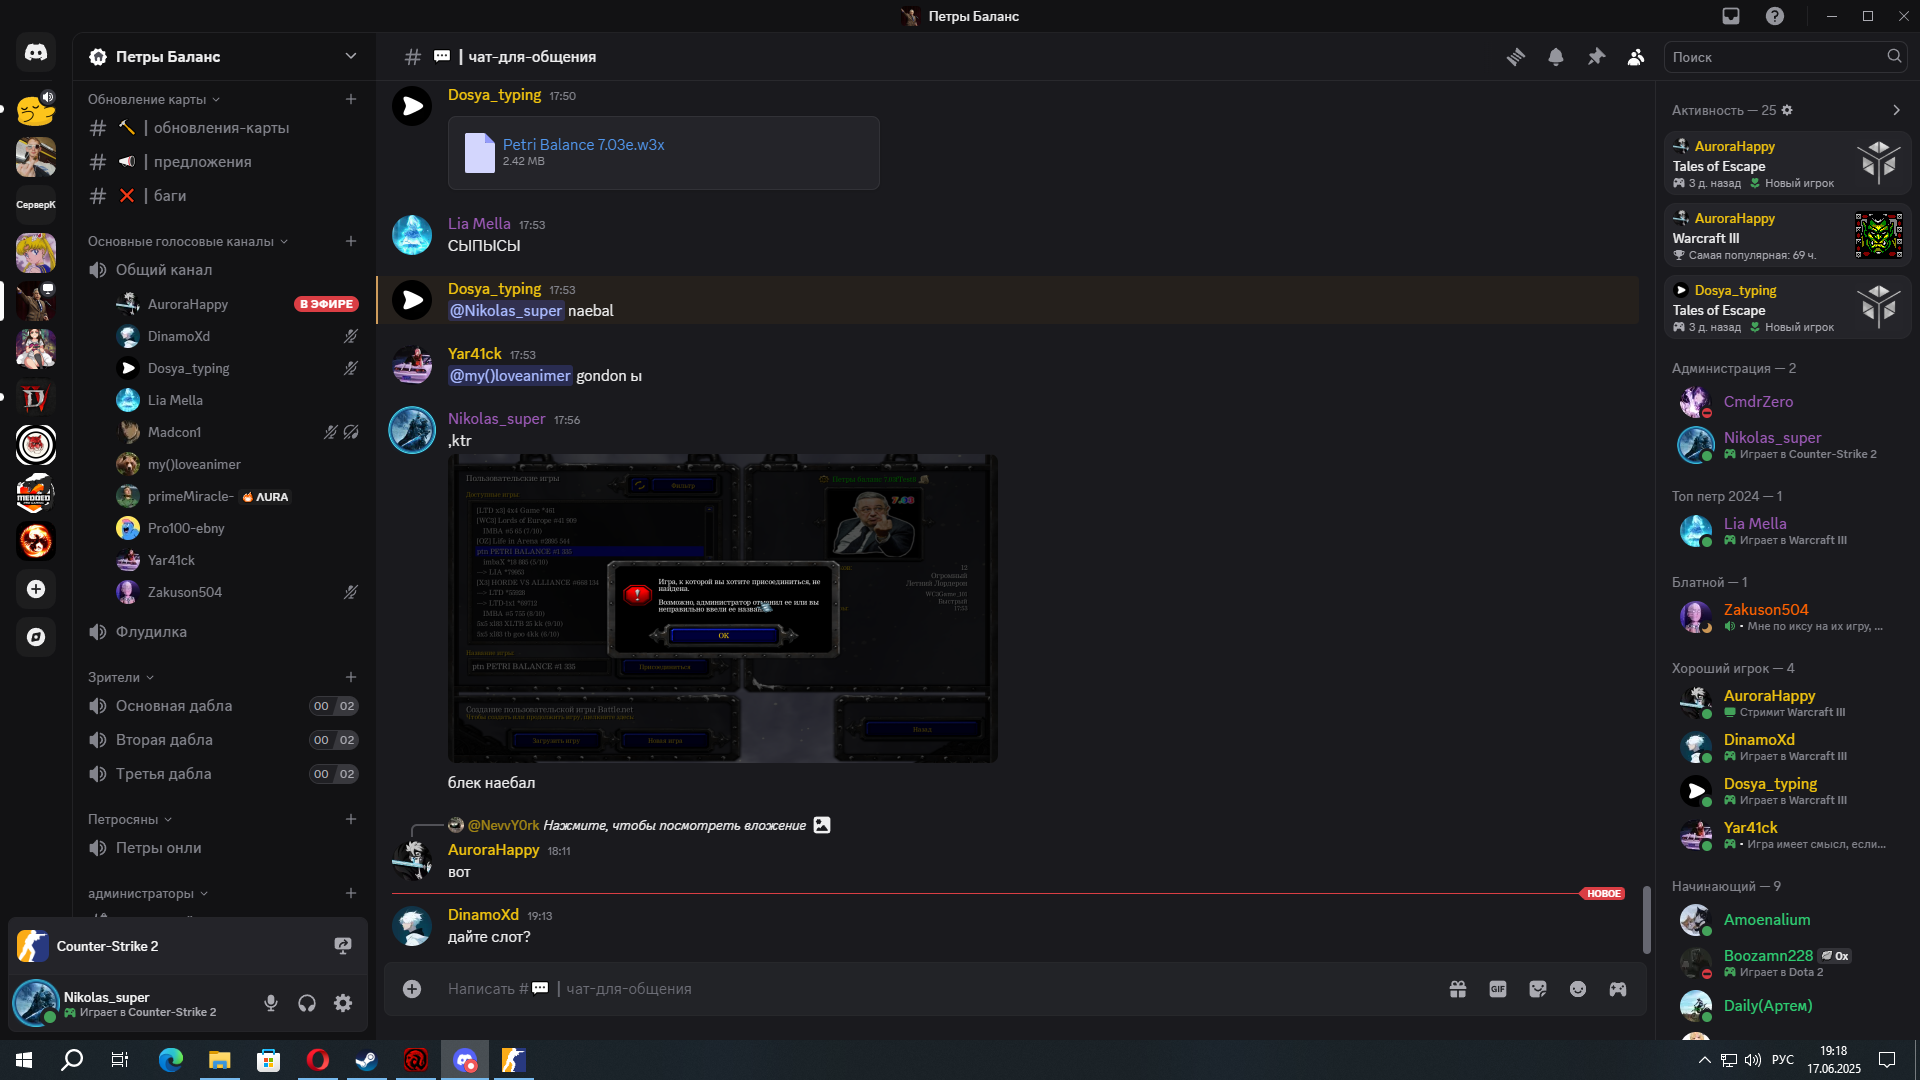
Task: Click the image attachment icon in AuroraHappy reply
Action: 822,825
